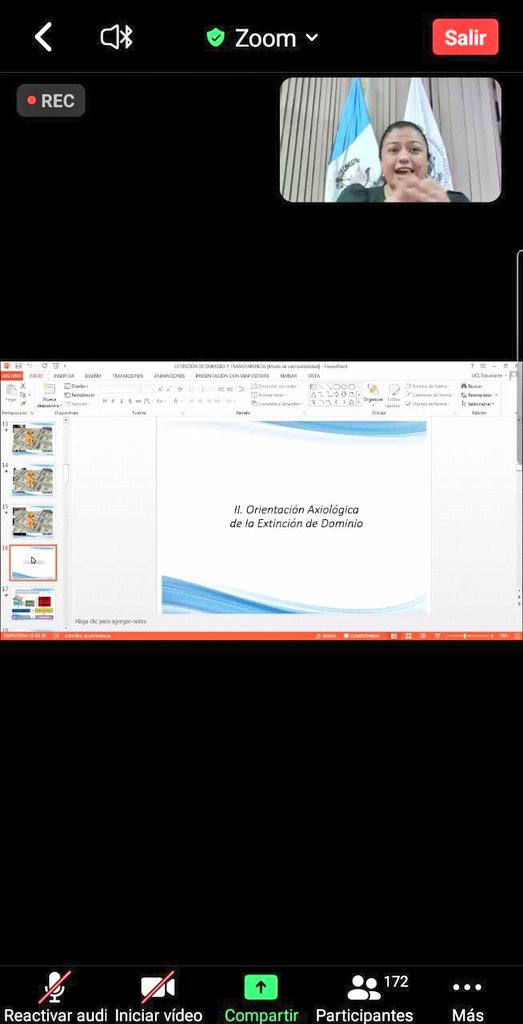The height and width of the screenshot is (1024, 523).
Task: Switch to the TRANSICIONES ribbon tab
Action: (x=127, y=376)
